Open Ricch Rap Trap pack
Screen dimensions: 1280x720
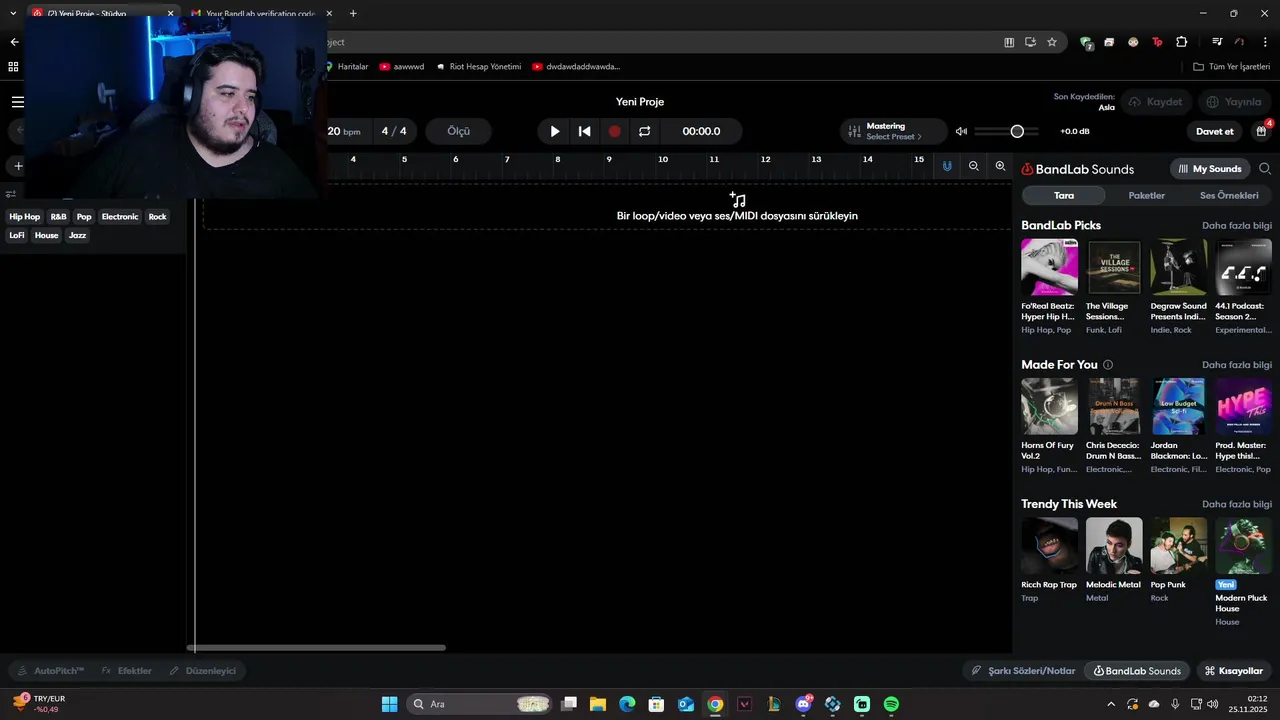[1049, 545]
